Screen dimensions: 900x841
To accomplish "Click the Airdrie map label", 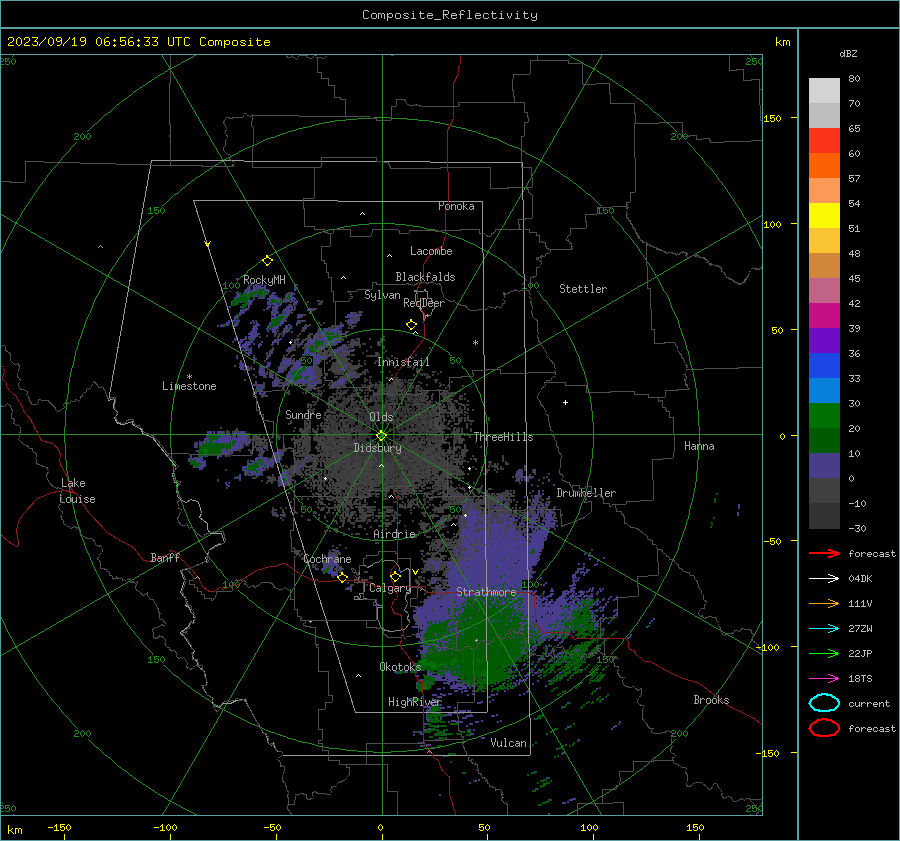I will pos(394,534).
